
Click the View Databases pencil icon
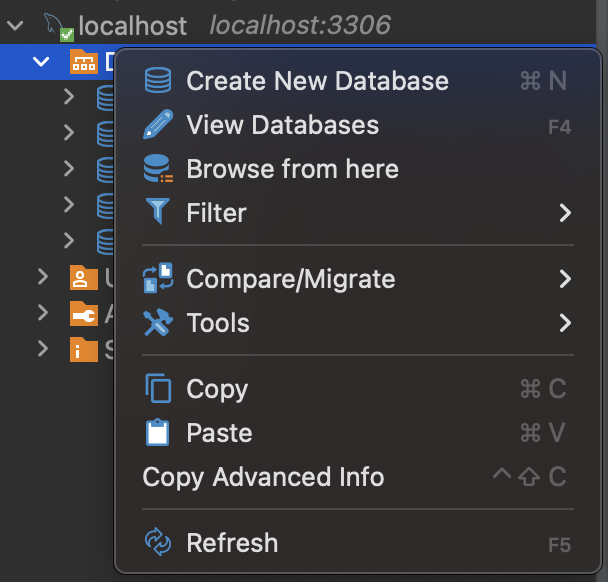coord(158,125)
